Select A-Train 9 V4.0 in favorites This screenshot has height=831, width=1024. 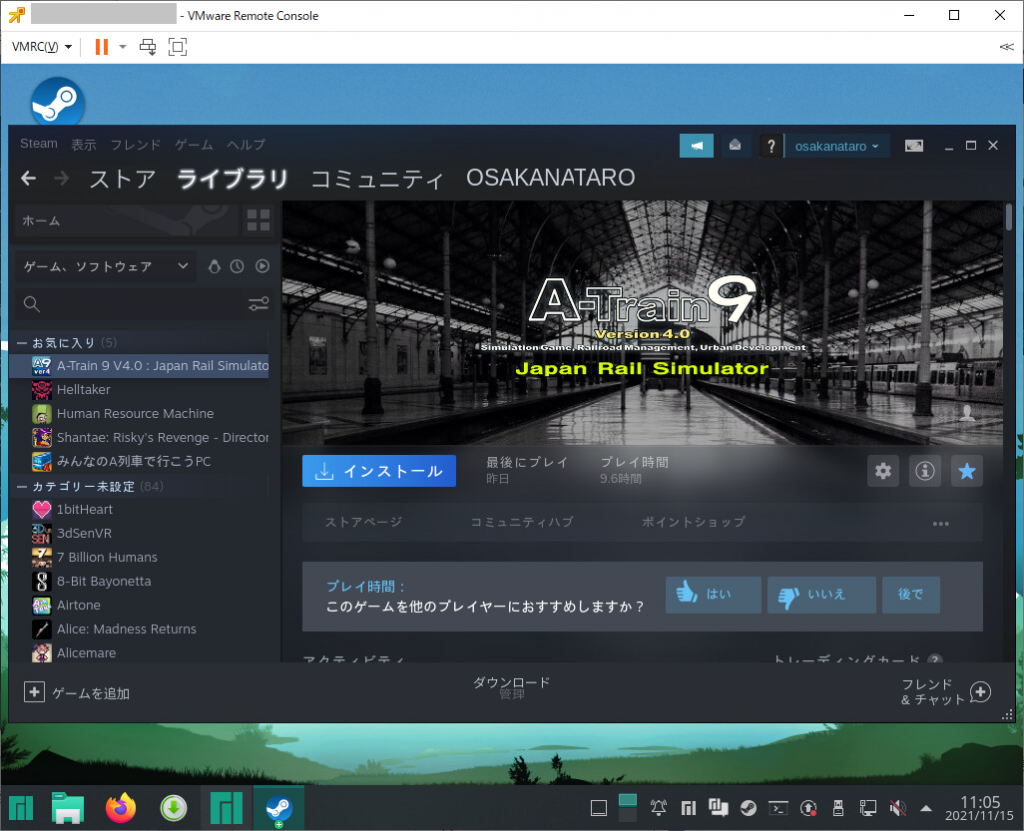click(x=139, y=366)
